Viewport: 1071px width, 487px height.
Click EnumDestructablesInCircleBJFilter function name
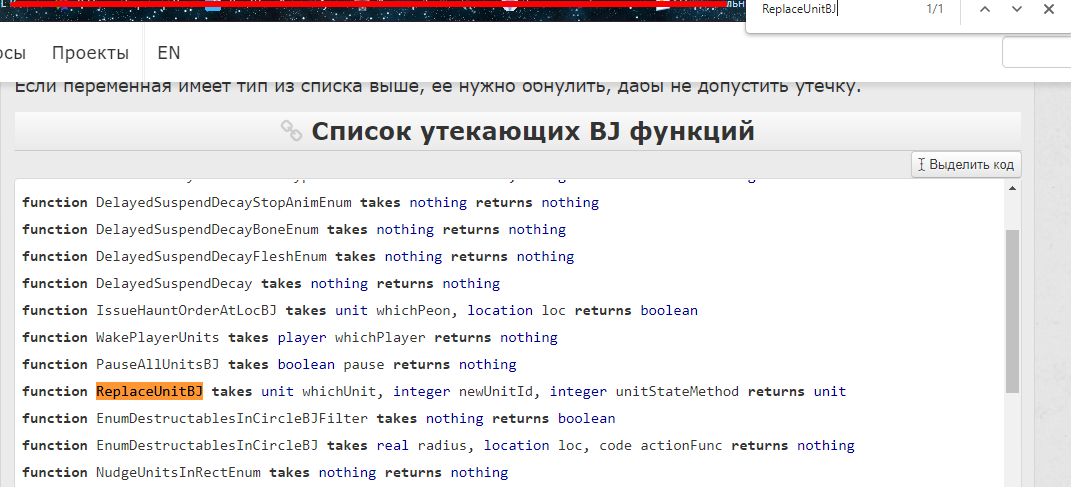[232, 419]
